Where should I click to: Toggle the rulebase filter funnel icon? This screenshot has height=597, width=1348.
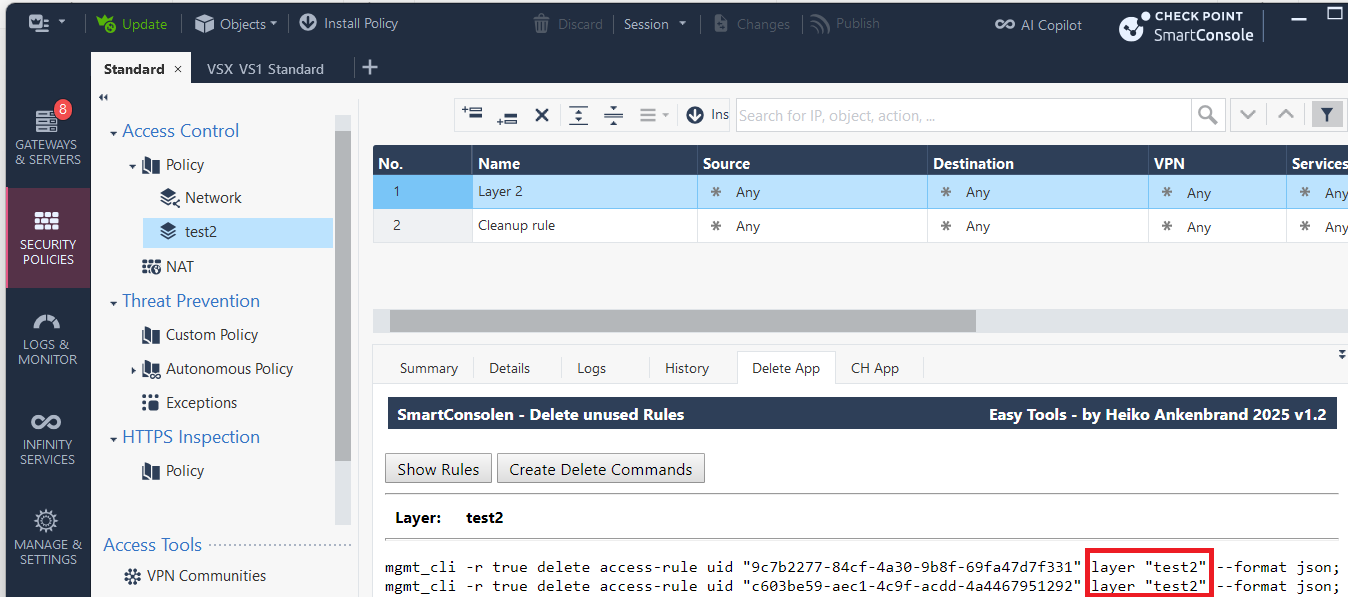[x=1326, y=115]
